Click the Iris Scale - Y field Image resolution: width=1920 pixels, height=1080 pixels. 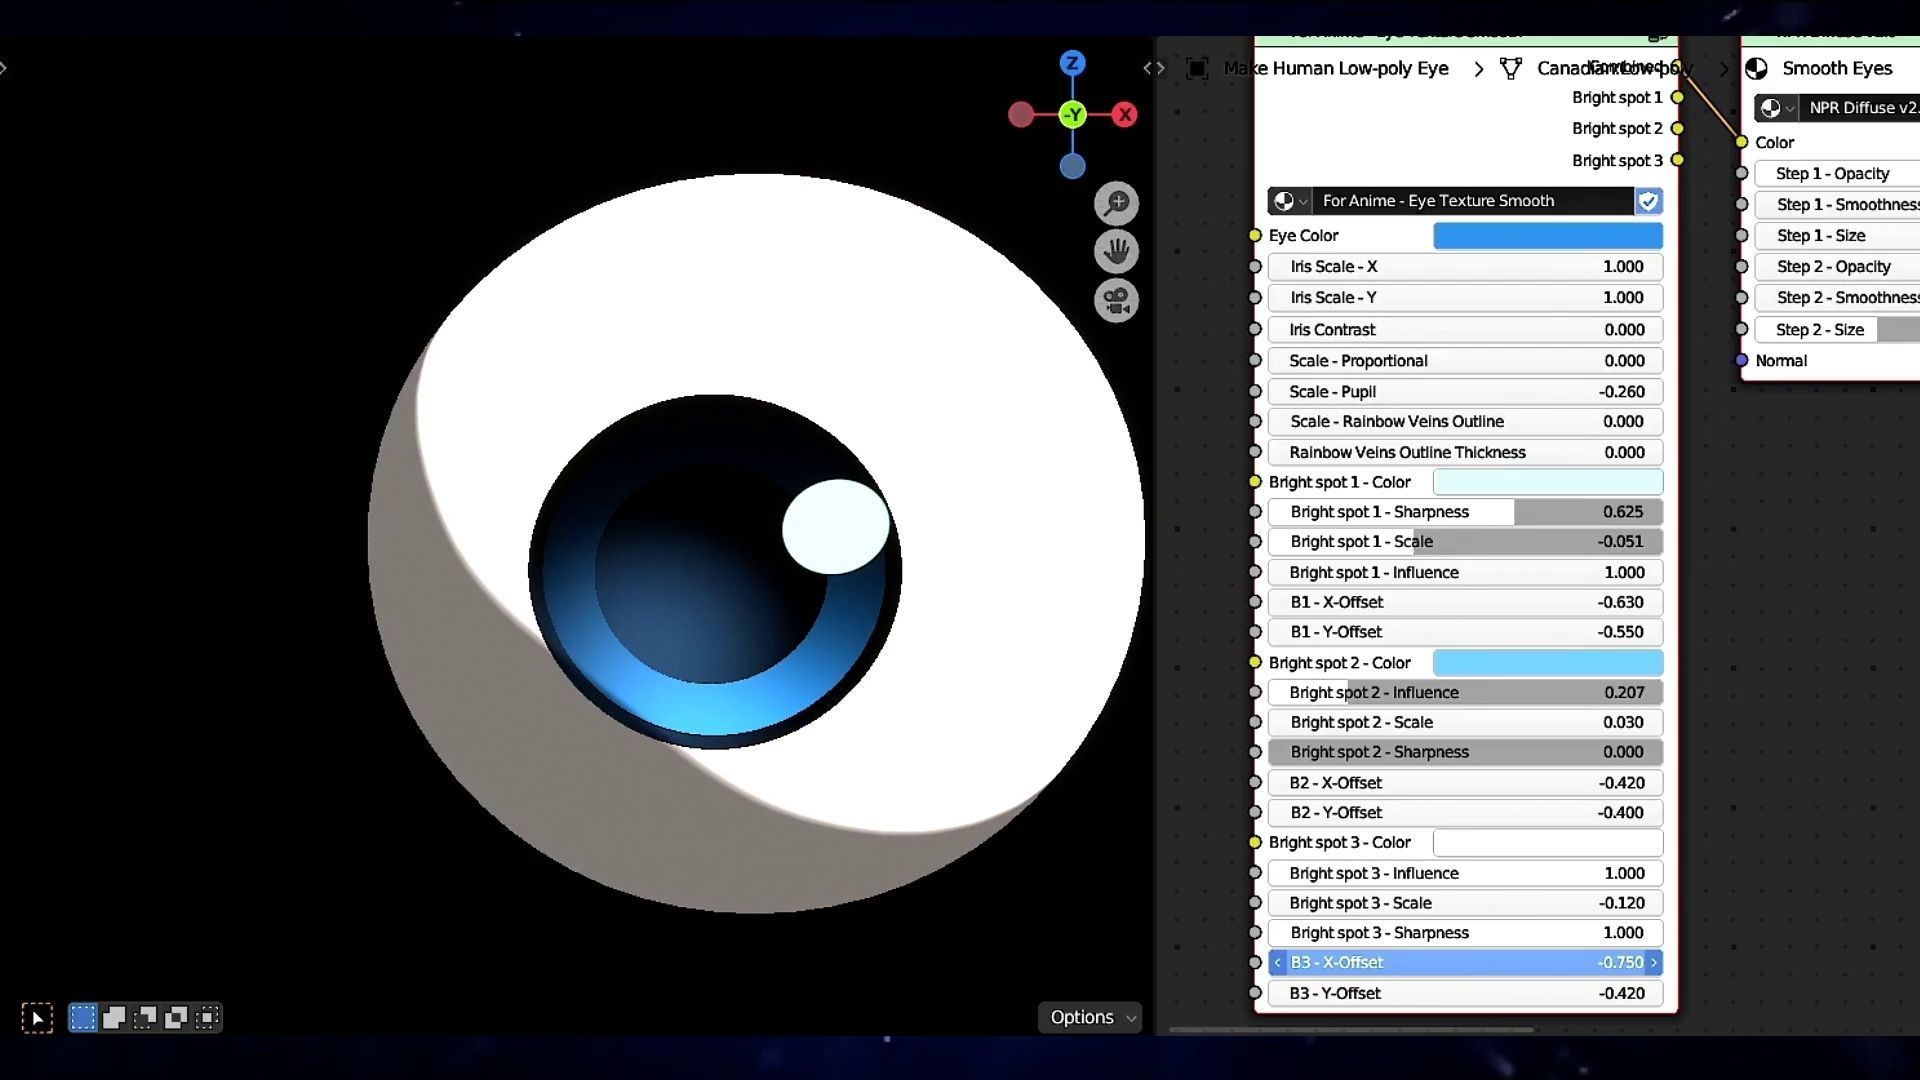(x=1465, y=298)
